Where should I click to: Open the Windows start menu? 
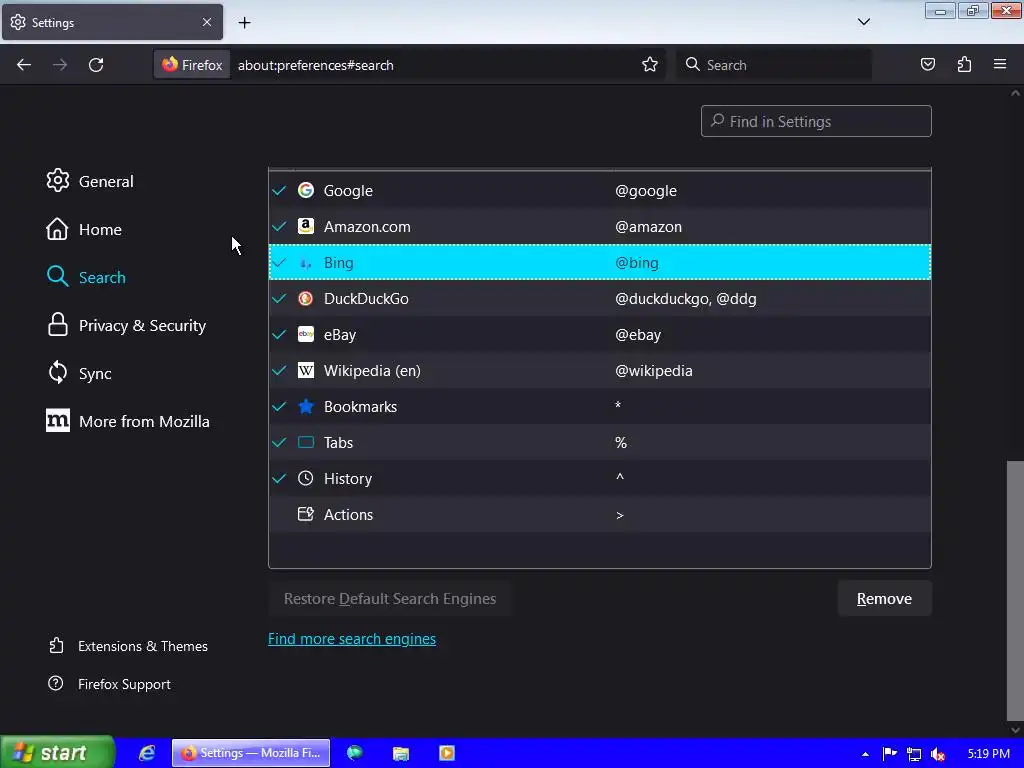click(57, 753)
